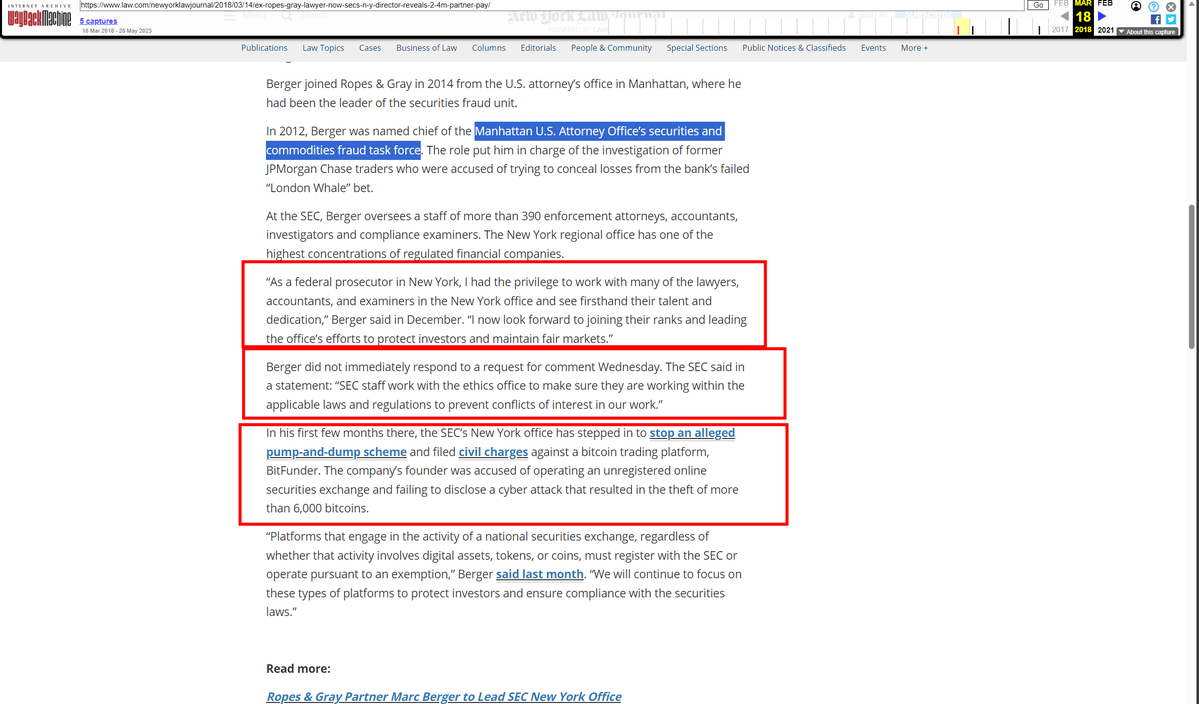Click the Wayback Machine logo

40,19
